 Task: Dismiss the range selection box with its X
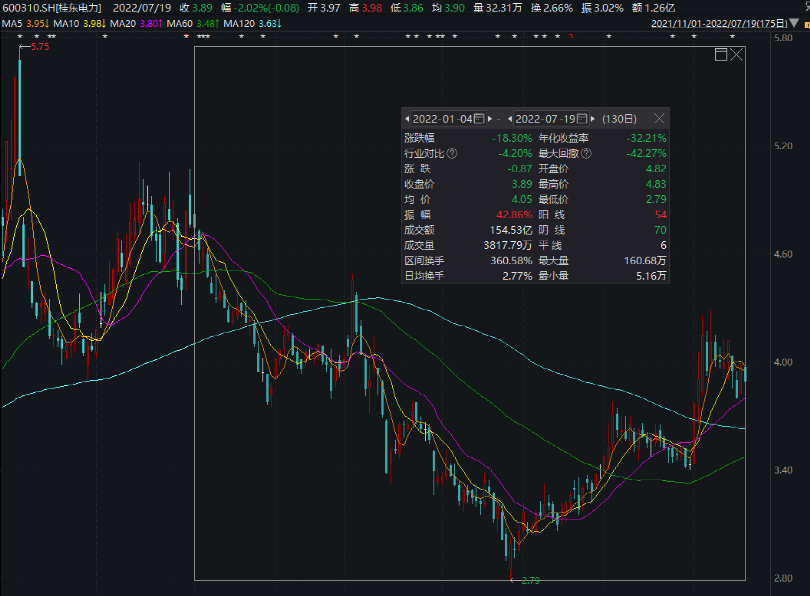click(x=737, y=55)
